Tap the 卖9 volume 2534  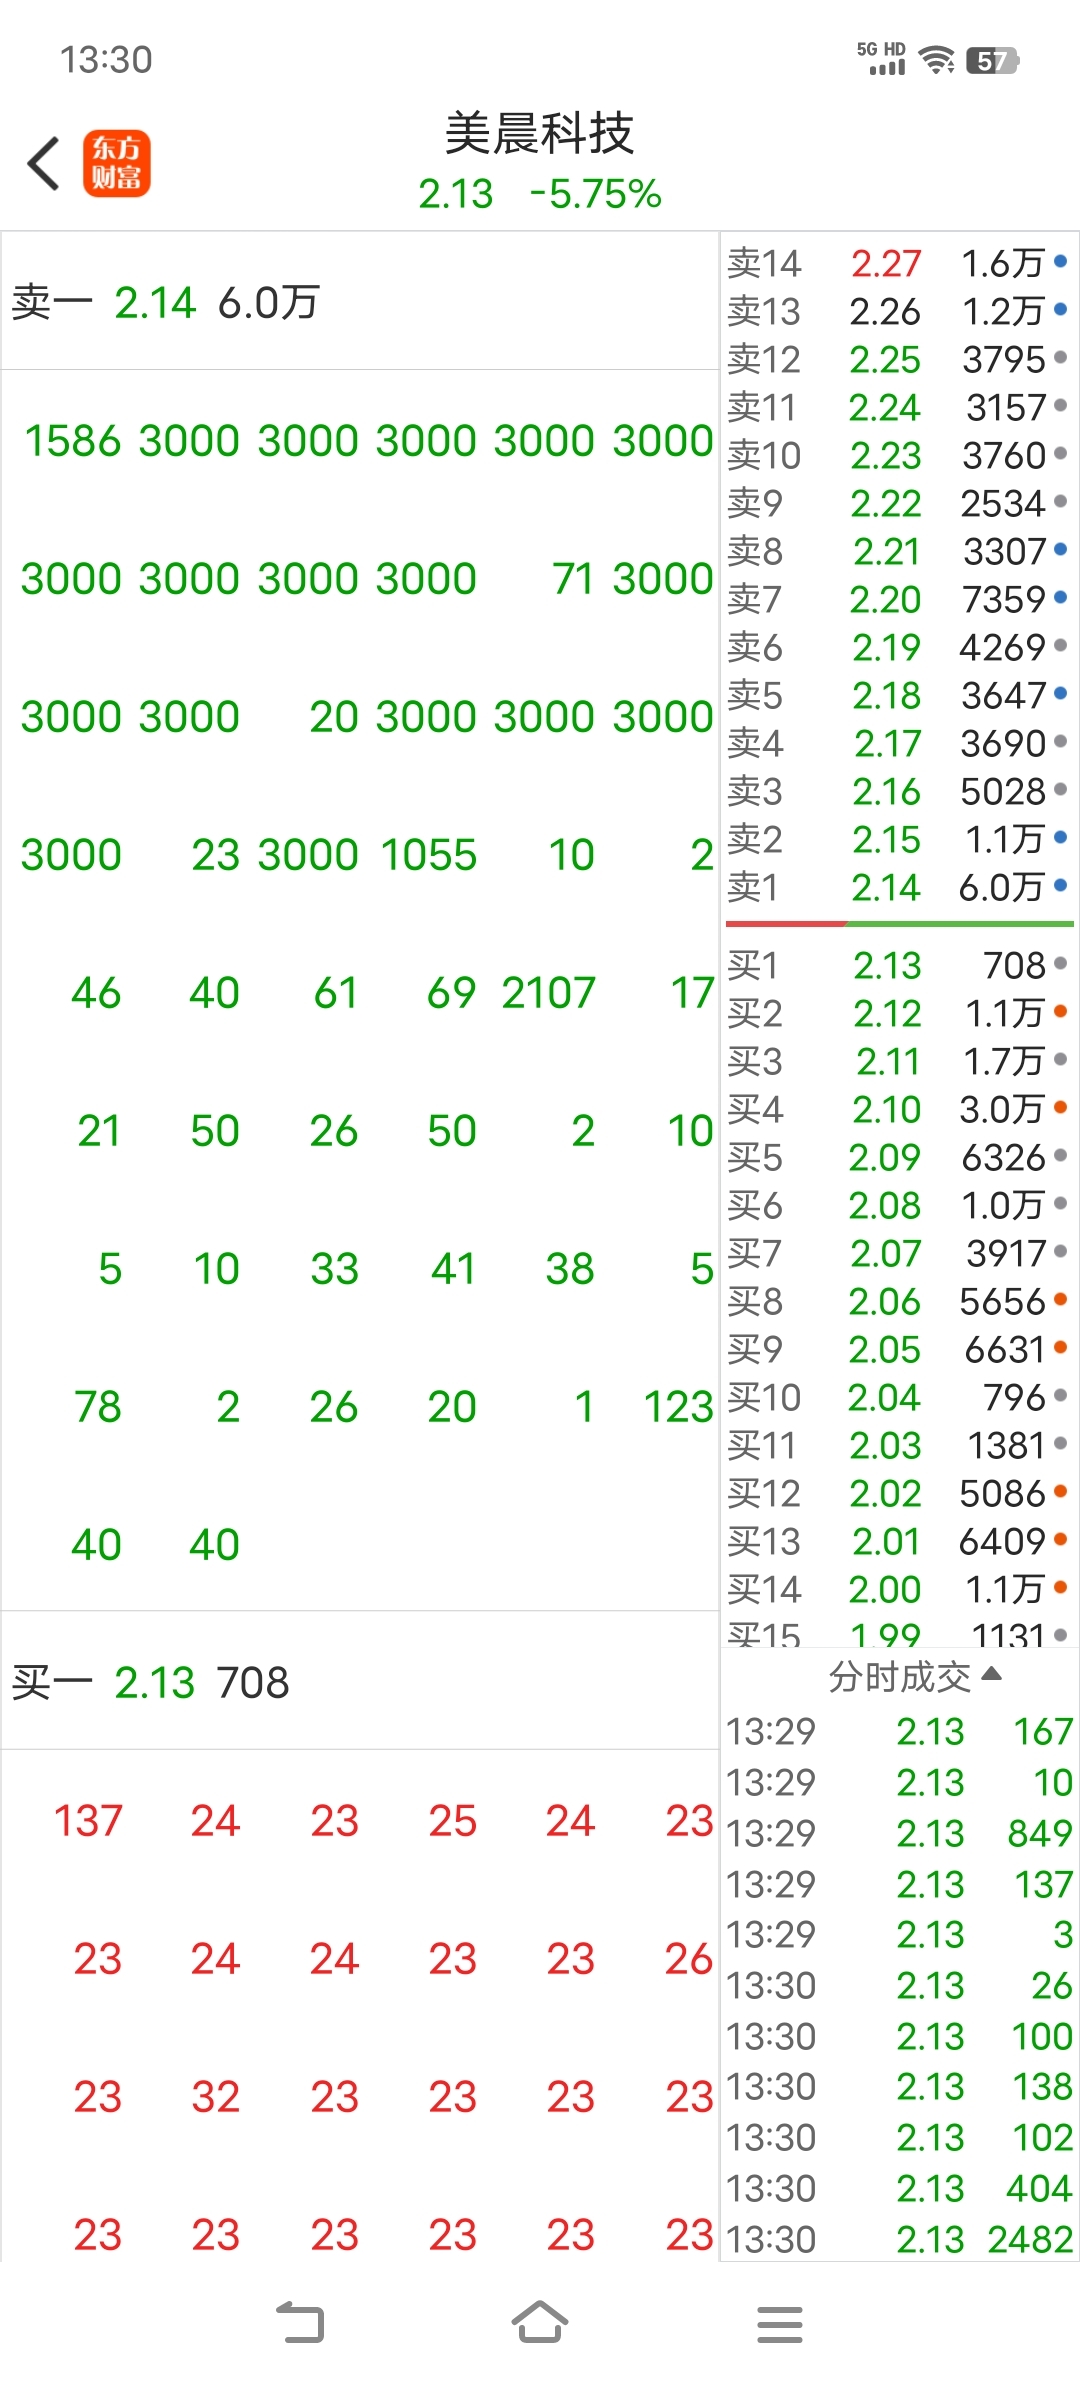tap(1003, 504)
